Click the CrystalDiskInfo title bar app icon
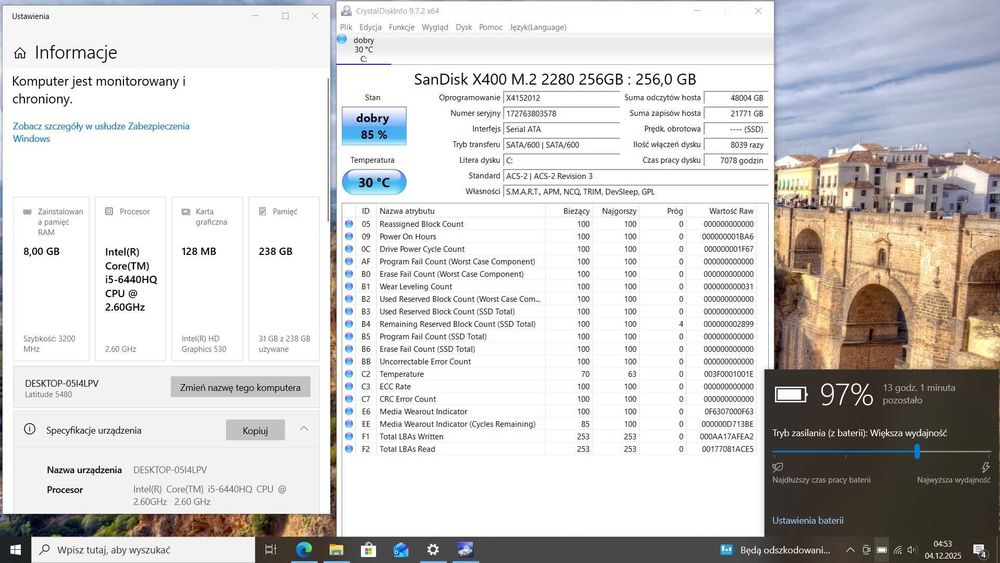Image resolution: width=1000 pixels, height=563 pixels. (x=346, y=11)
